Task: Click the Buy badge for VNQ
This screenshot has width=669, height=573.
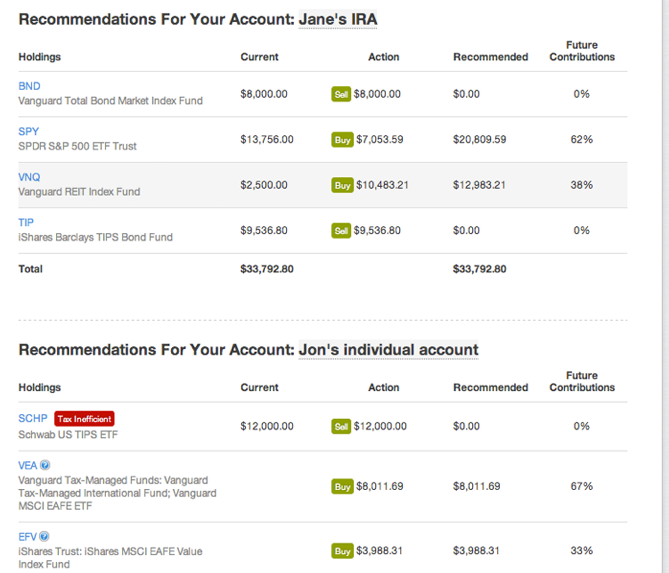Action: pos(342,185)
